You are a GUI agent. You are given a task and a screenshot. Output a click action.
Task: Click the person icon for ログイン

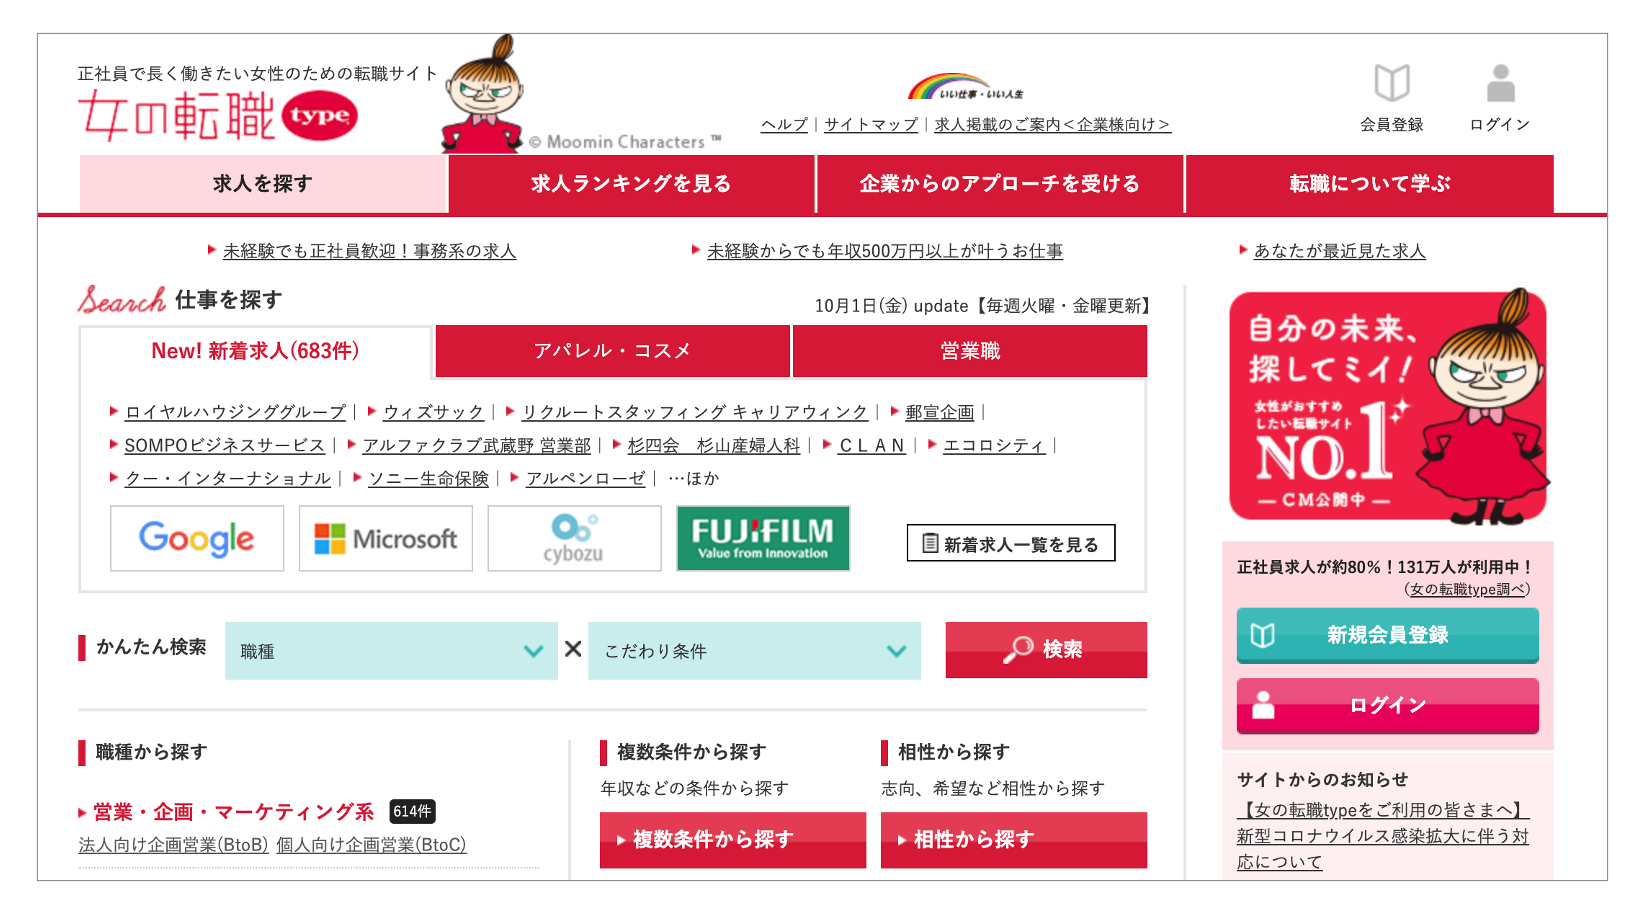tap(1500, 84)
